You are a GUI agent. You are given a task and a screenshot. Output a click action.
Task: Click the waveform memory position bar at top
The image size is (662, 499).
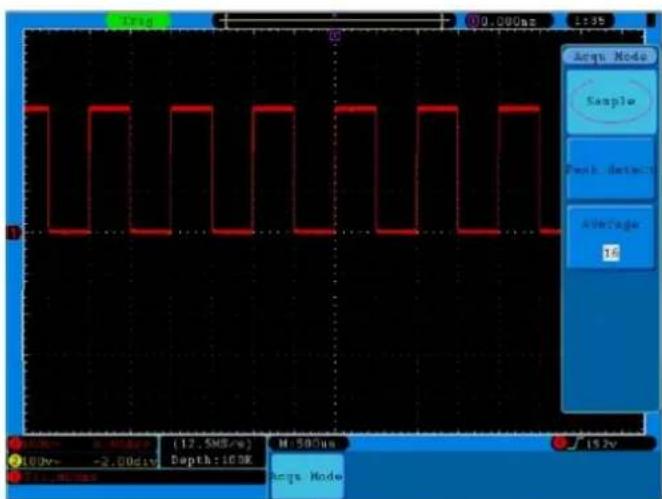[x=334, y=21]
